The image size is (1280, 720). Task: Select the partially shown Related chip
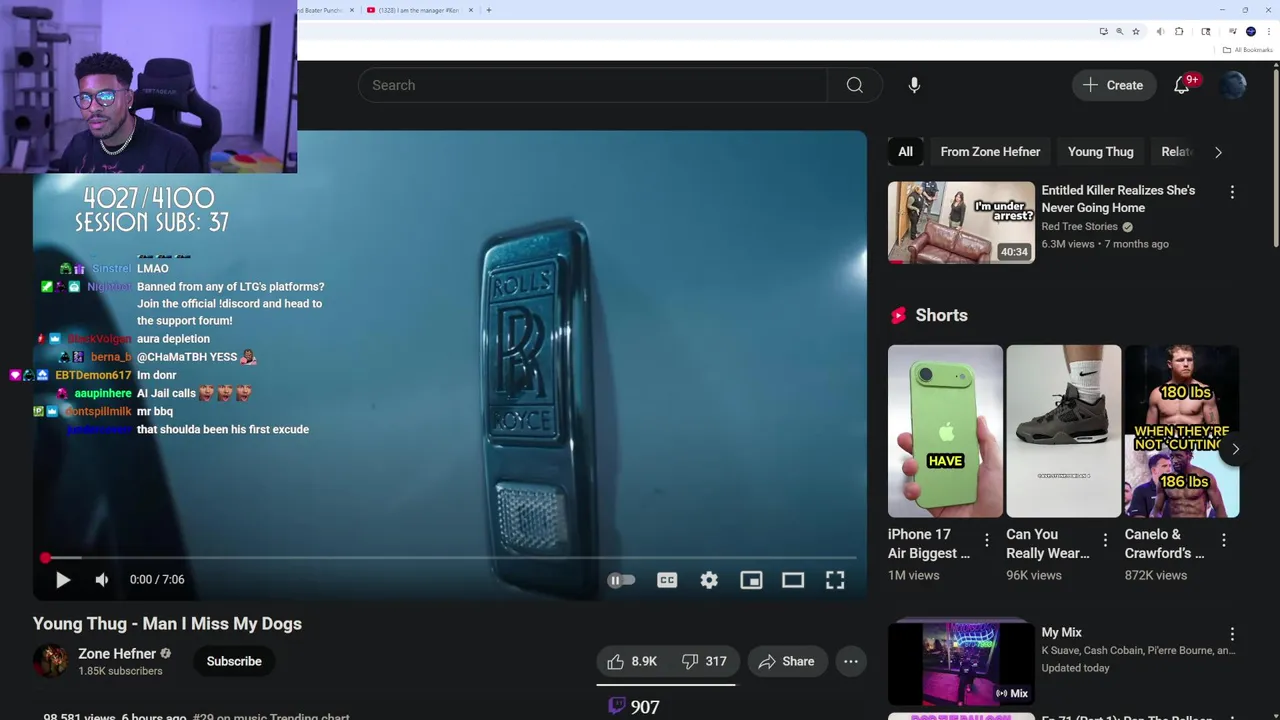click(x=1176, y=152)
